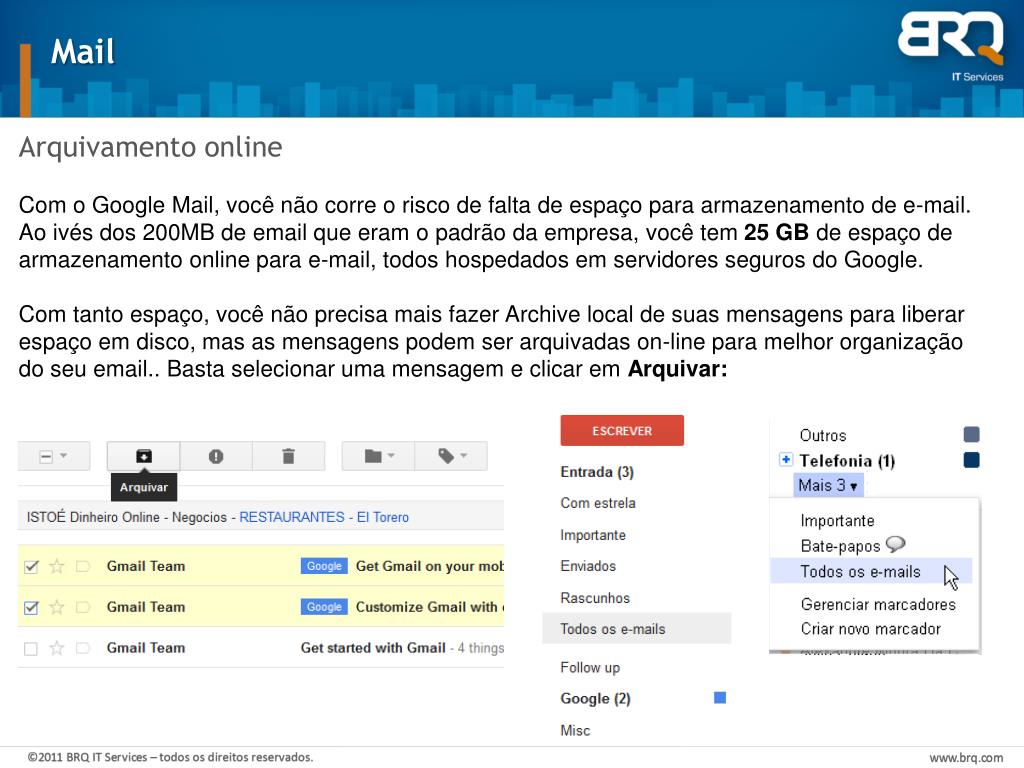Open the Rascunhos folder
This screenshot has width=1024, height=768.
click(x=595, y=598)
